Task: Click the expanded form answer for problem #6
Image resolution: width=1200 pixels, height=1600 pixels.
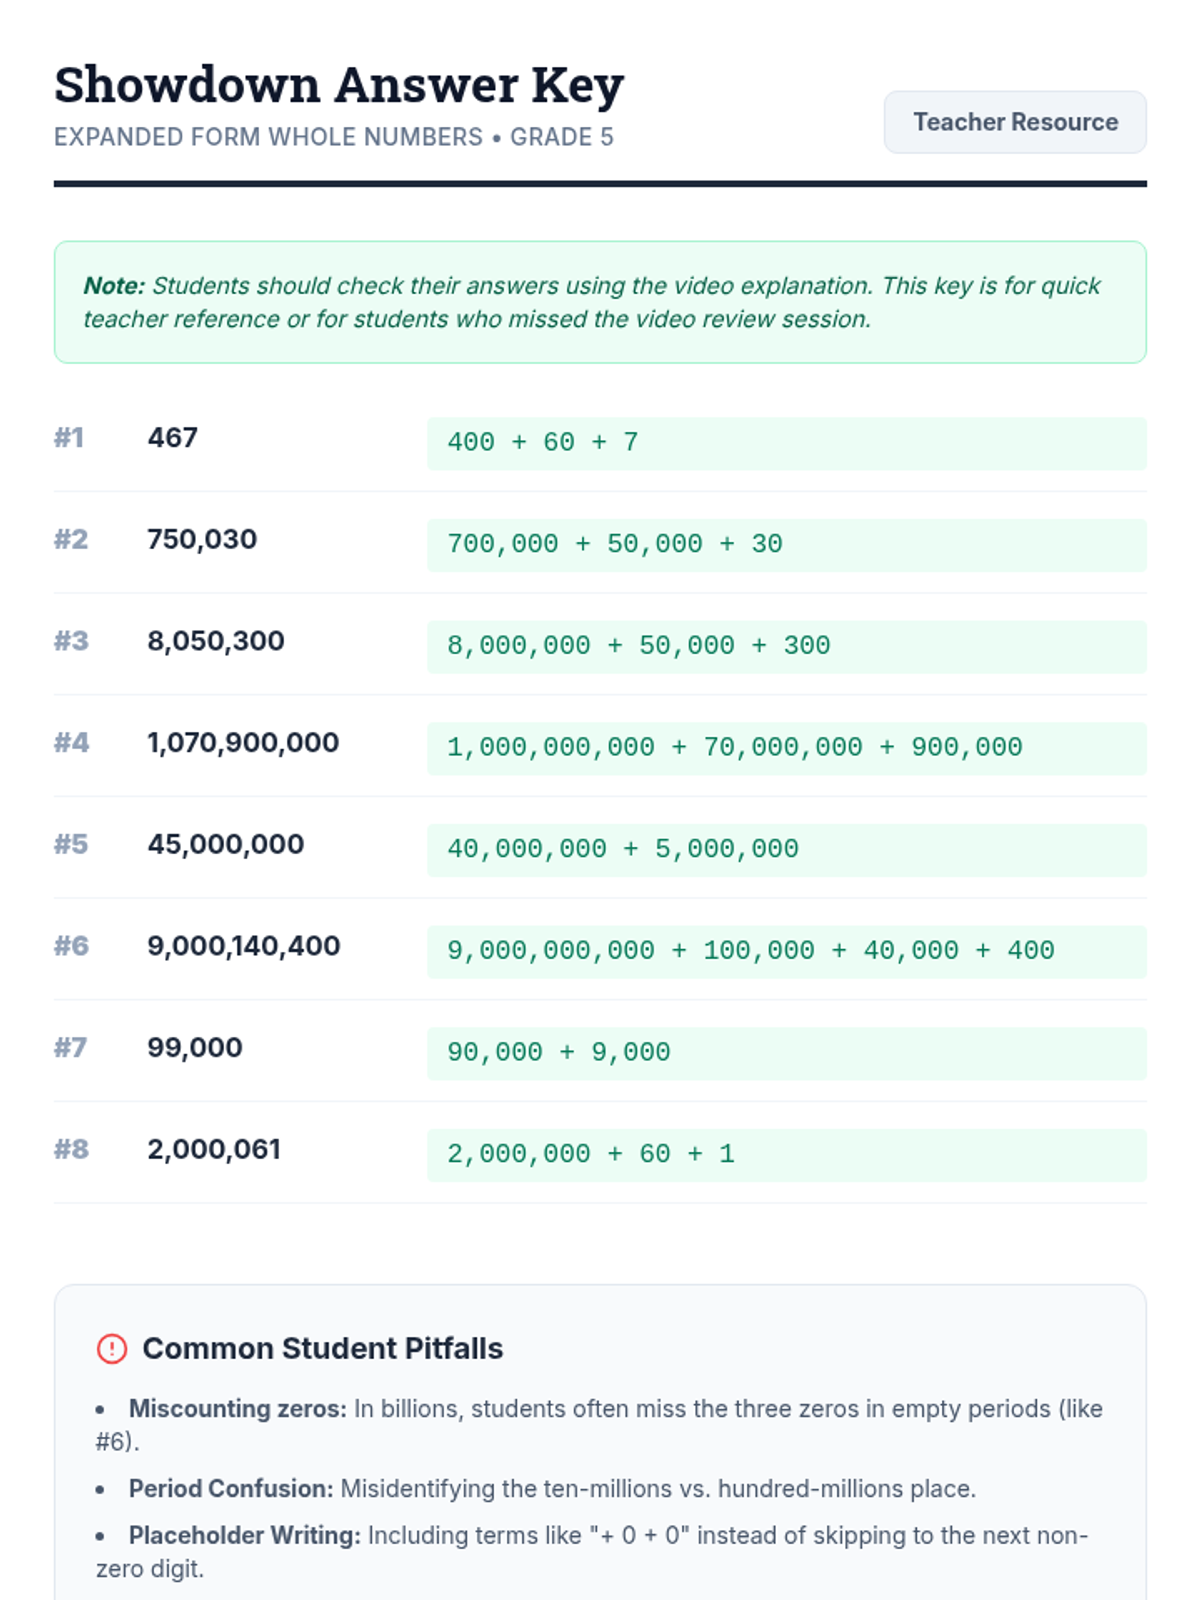Action: pyautogui.click(x=750, y=951)
